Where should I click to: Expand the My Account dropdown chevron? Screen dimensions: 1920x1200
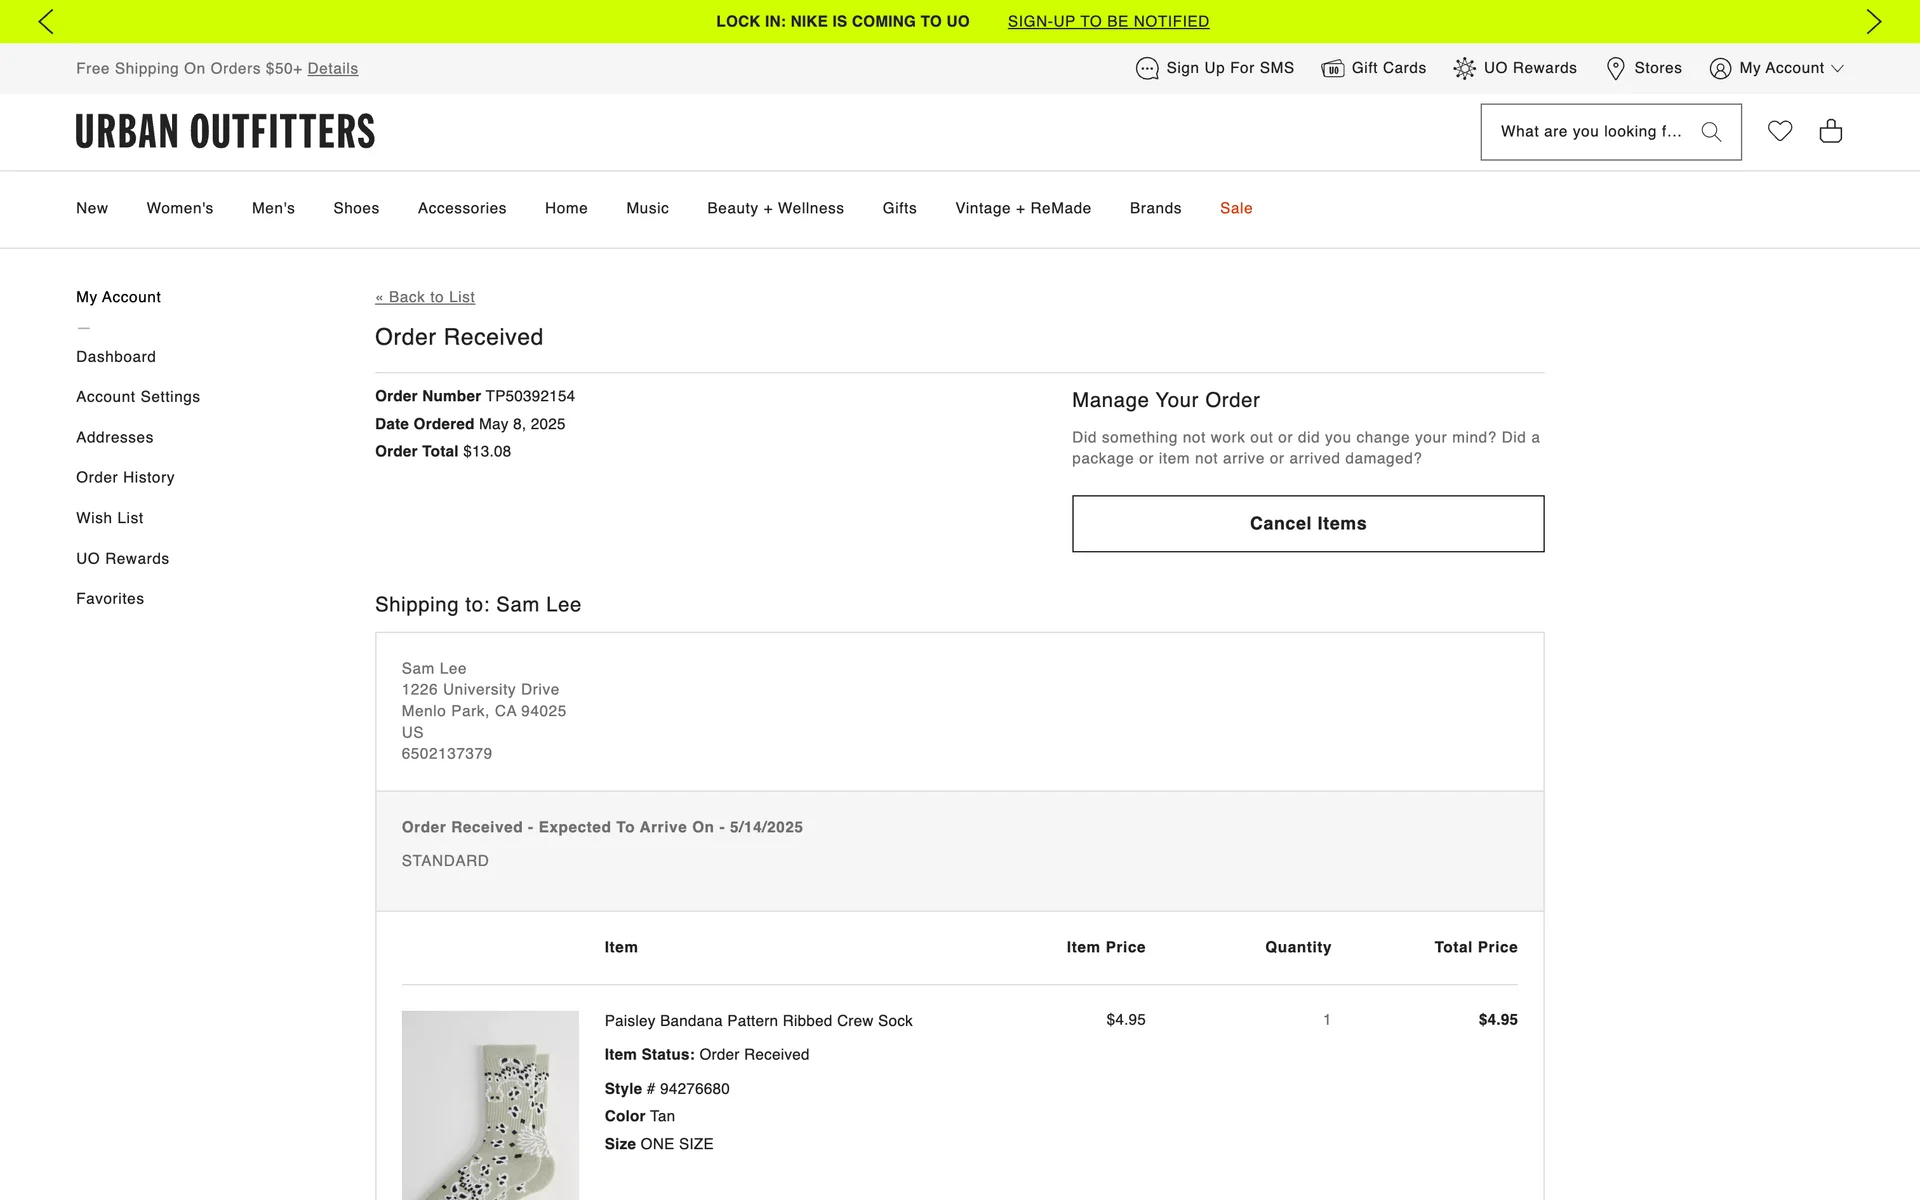pyautogui.click(x=1837, y=69)
